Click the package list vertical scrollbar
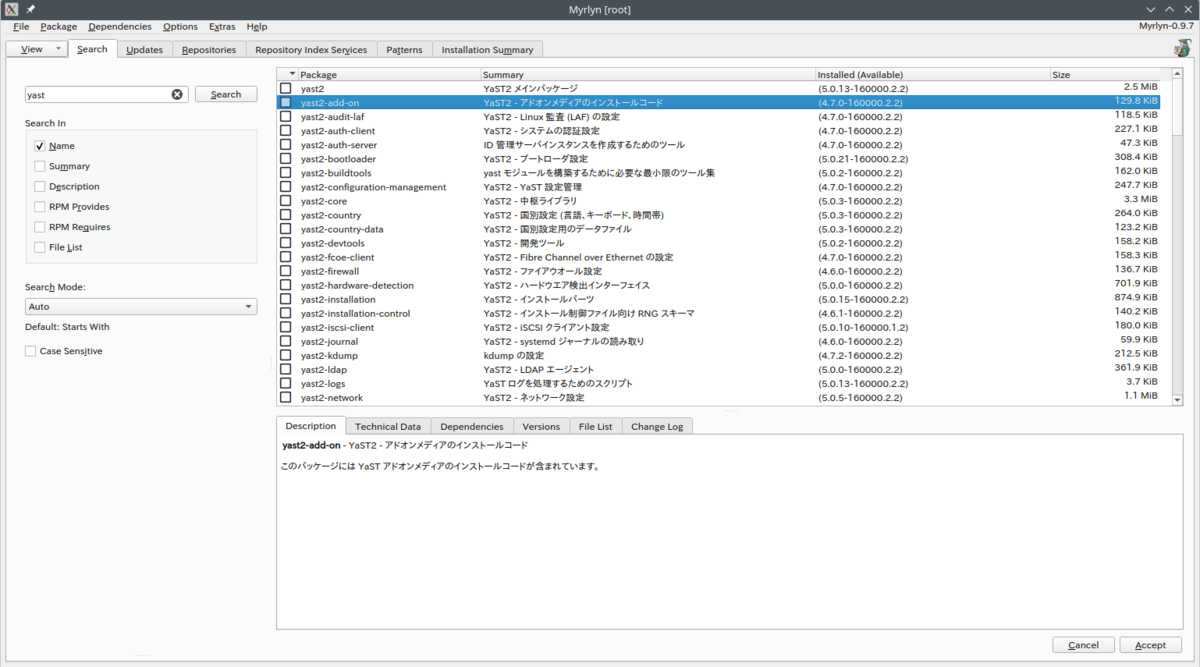1200x667 pixels. point(1176,235)
